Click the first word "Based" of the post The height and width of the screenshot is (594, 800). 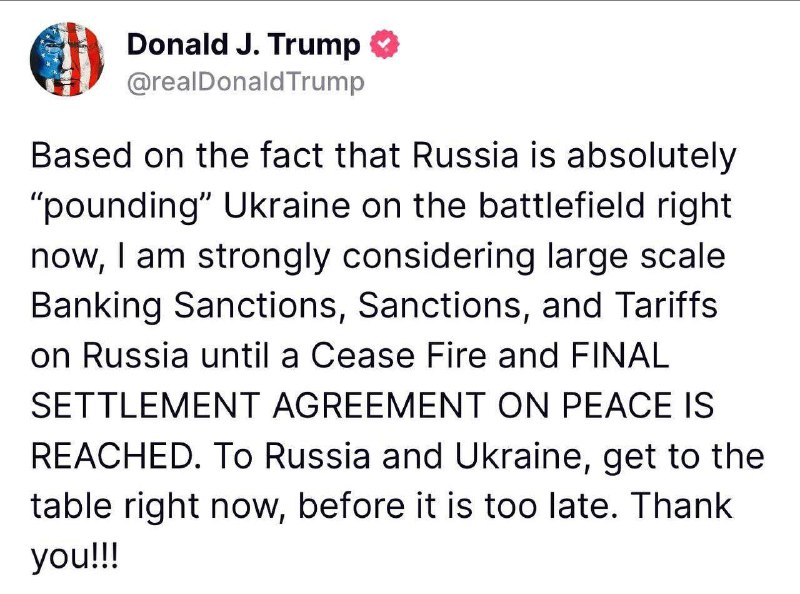(82, 156)
